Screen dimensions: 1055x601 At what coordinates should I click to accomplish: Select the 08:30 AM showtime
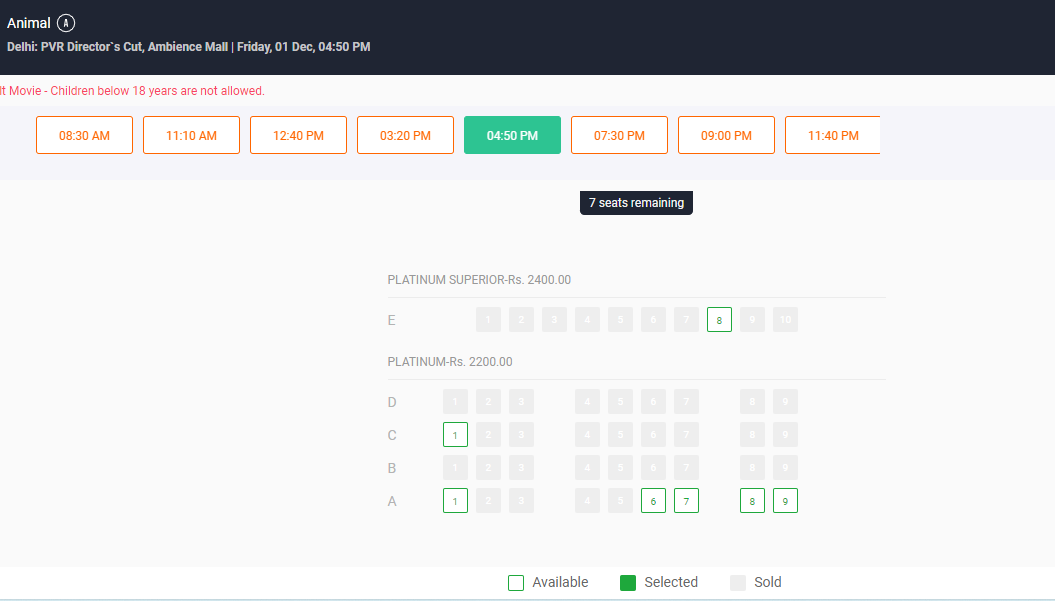pyautogui.click(x=84, y=135)
